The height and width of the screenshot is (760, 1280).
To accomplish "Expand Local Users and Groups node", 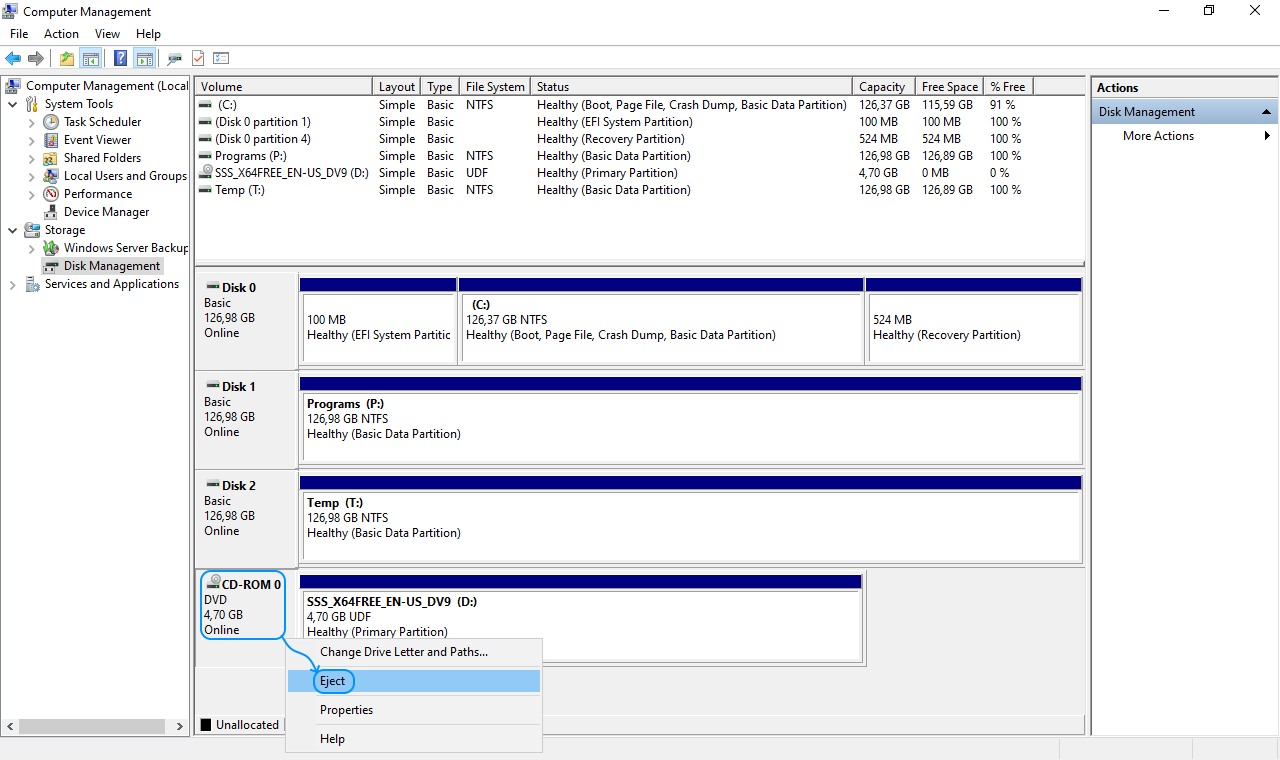I will pyautogui.click(x=32, y=176).
